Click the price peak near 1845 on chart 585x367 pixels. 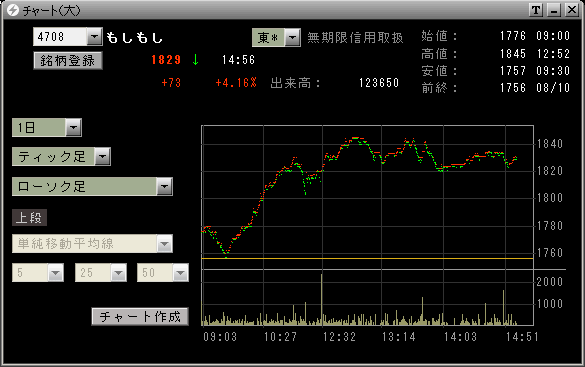(x=355, y=138)
